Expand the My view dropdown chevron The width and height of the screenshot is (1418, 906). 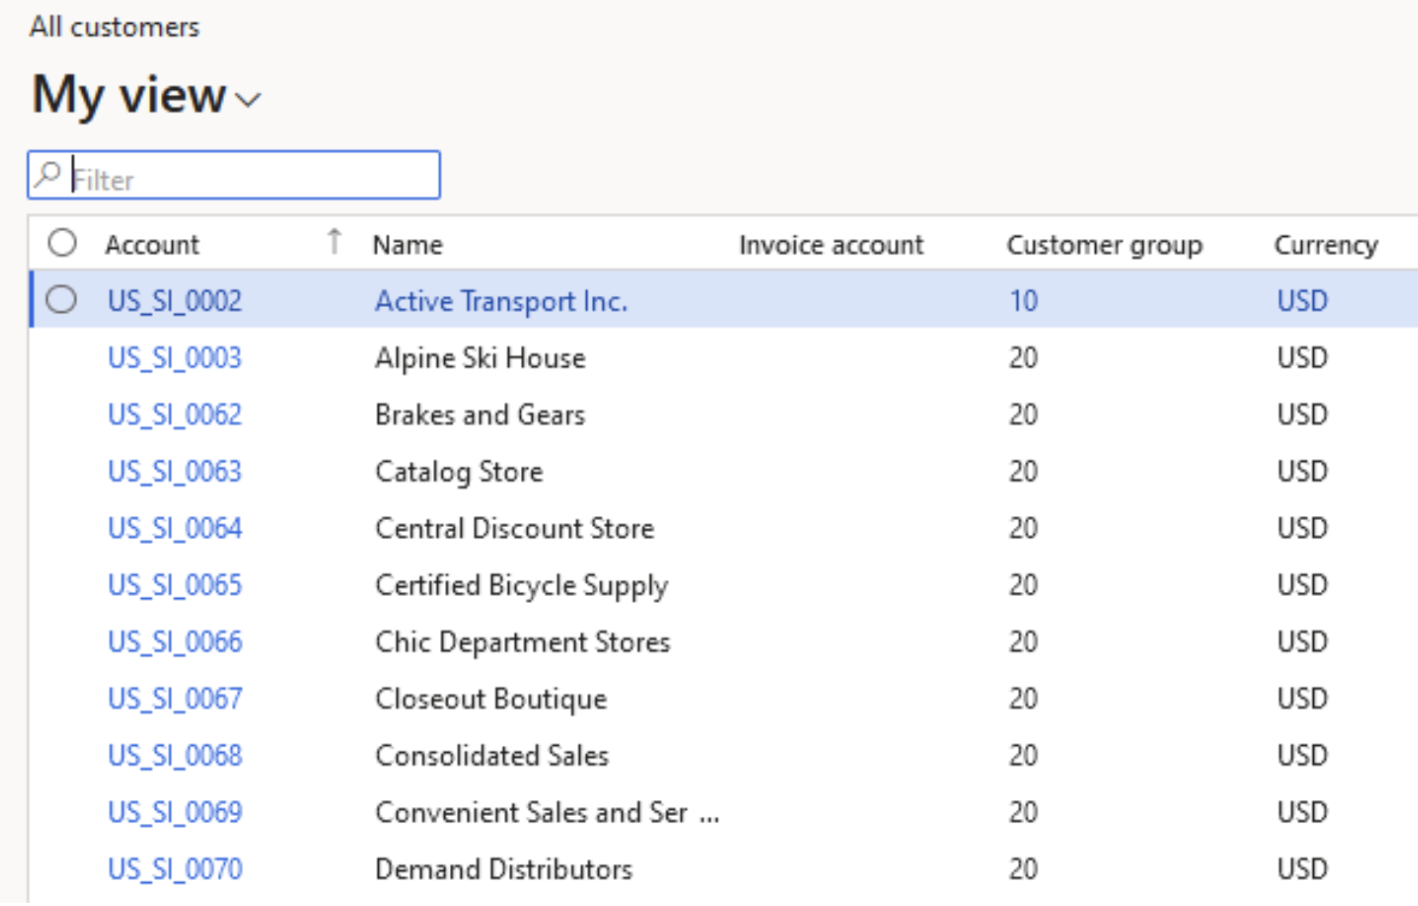click(x=248, y=99)
